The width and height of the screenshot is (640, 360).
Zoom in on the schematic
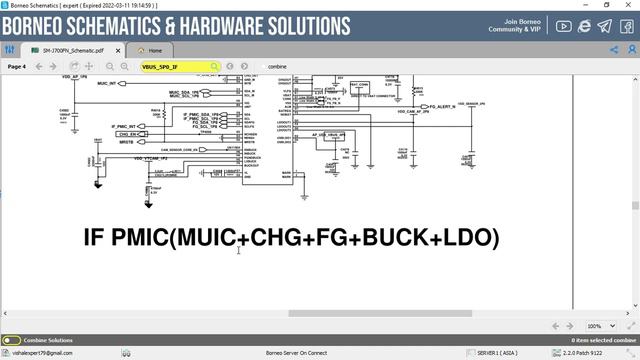tap(124, 67)
